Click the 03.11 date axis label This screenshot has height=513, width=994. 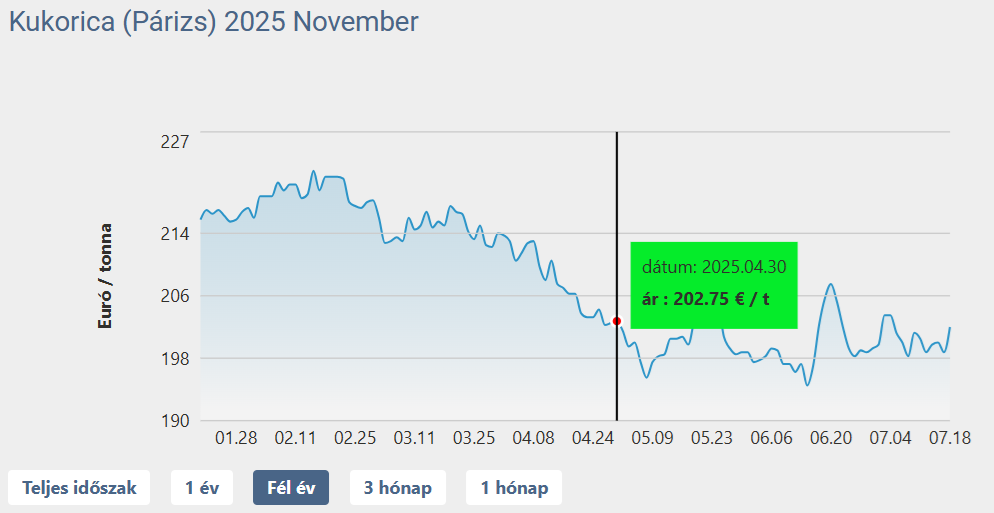(414, 438)
